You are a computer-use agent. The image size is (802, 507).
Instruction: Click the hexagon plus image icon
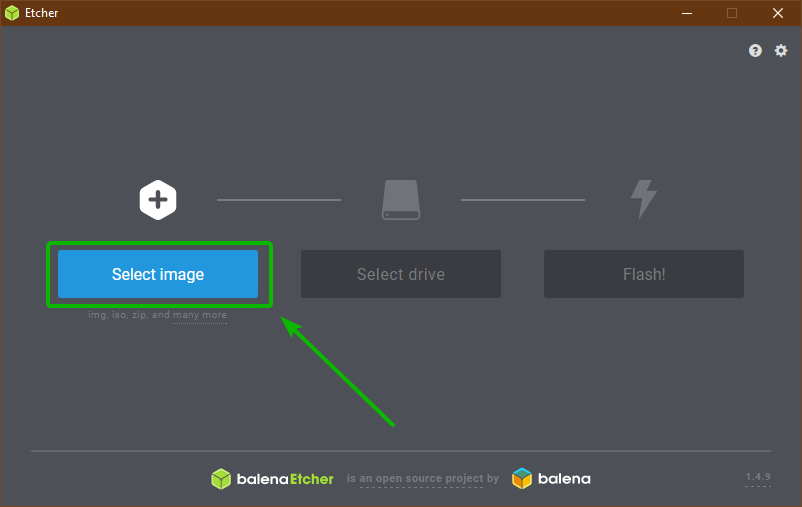[158, 200]
